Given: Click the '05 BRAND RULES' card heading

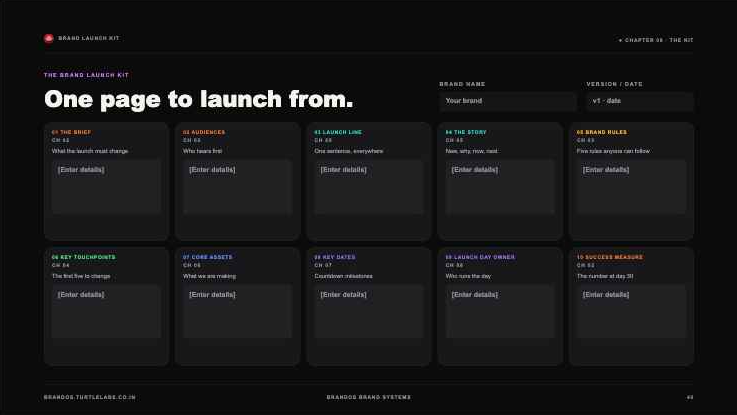Looking at the screenshot, I should [x=602, y=133].
